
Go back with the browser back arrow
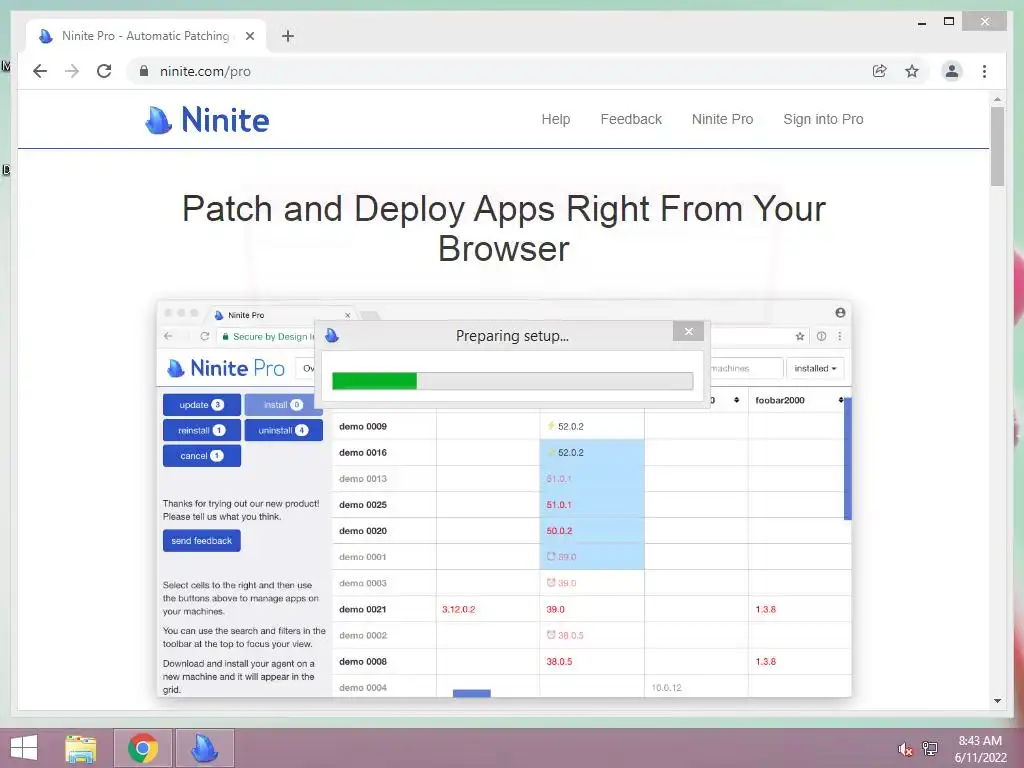[40, 71]
